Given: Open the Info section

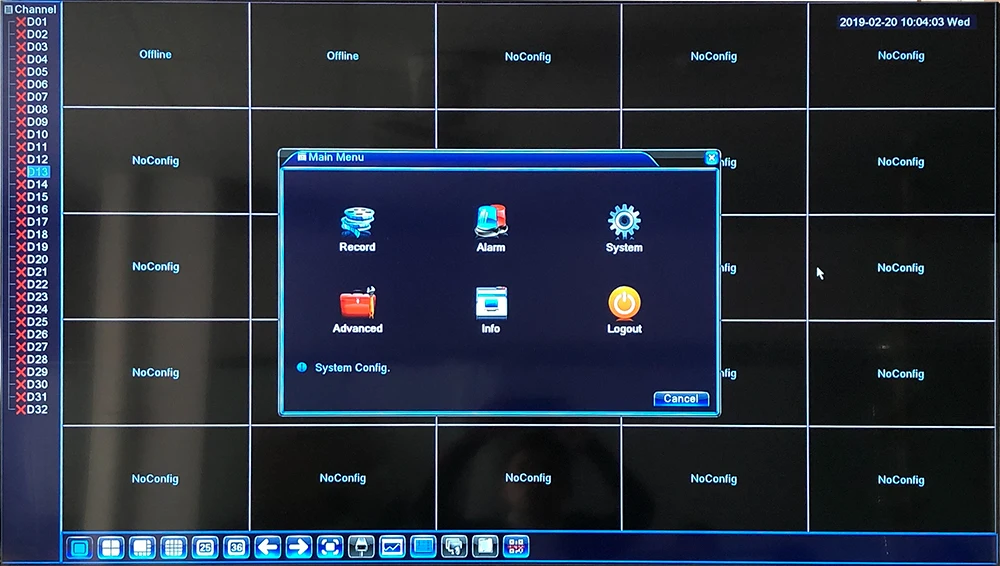Looking at the screenshot, I should point(490,311).
